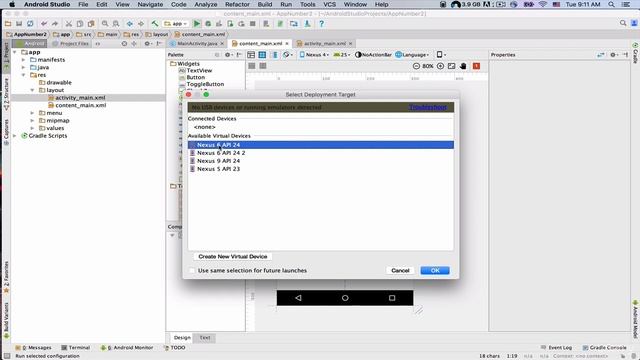Open the VCS menu

(x=329, y=4)
